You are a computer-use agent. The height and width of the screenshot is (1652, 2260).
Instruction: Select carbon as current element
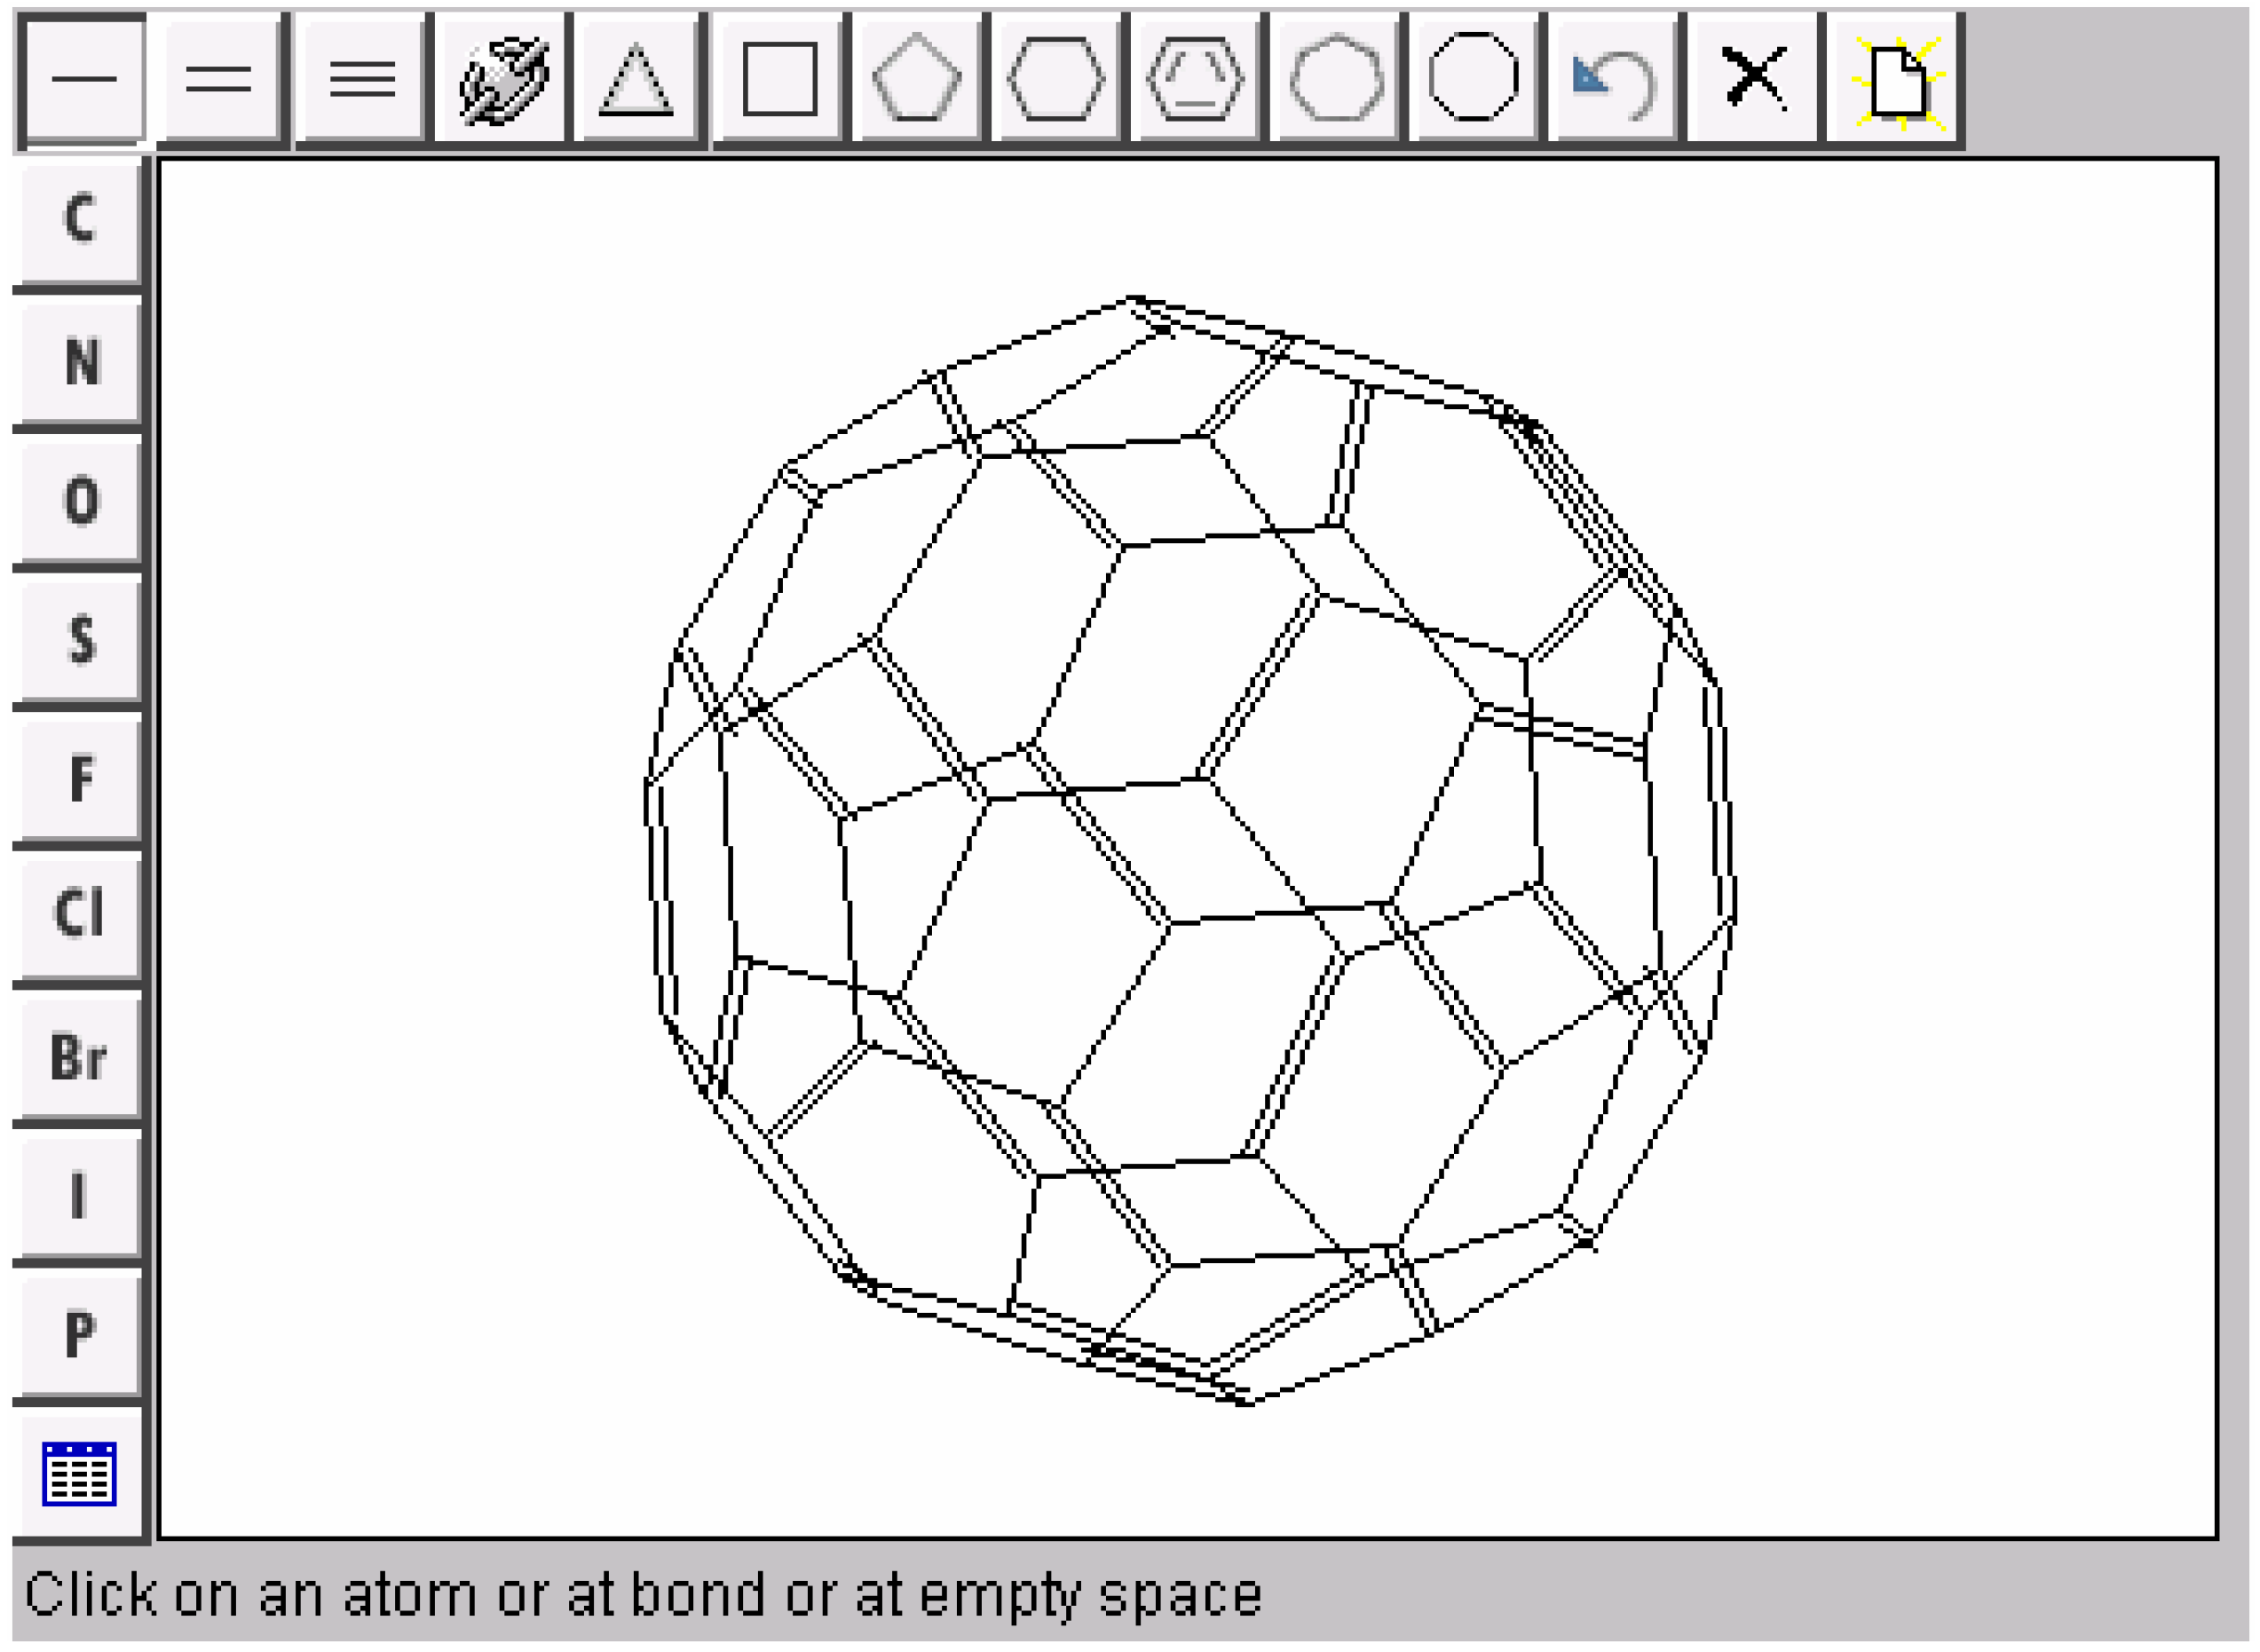point(80,218)
